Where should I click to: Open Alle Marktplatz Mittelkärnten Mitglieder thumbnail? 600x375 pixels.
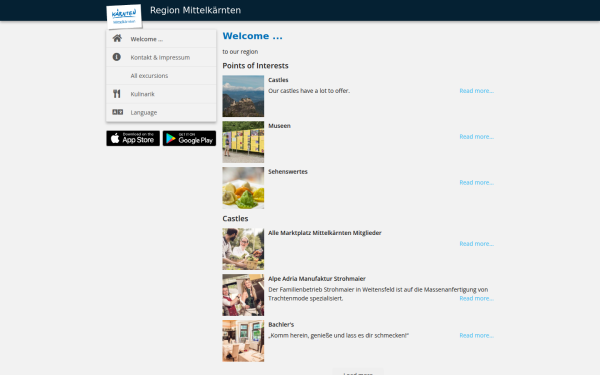[243, 249]
